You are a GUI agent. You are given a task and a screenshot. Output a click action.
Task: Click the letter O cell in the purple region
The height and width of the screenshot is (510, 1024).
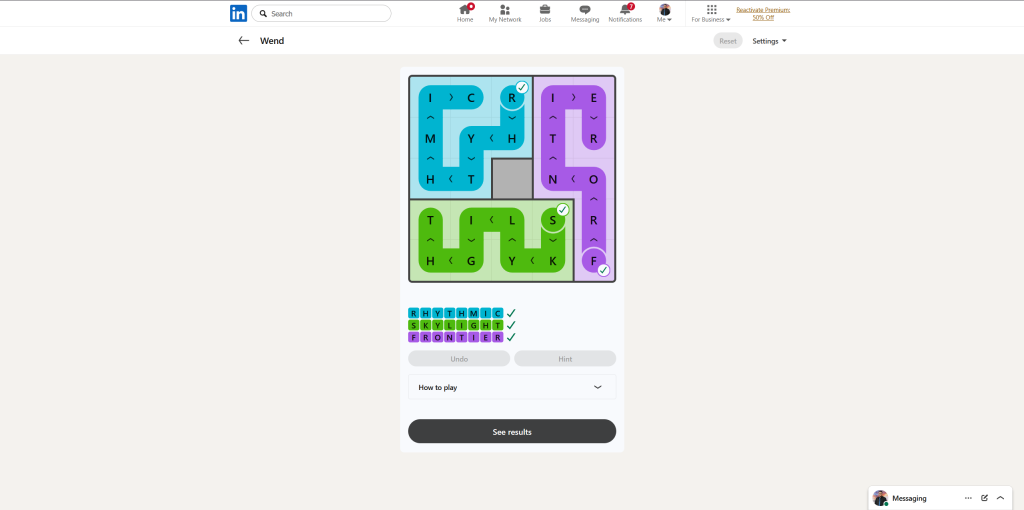coord(594,179)
